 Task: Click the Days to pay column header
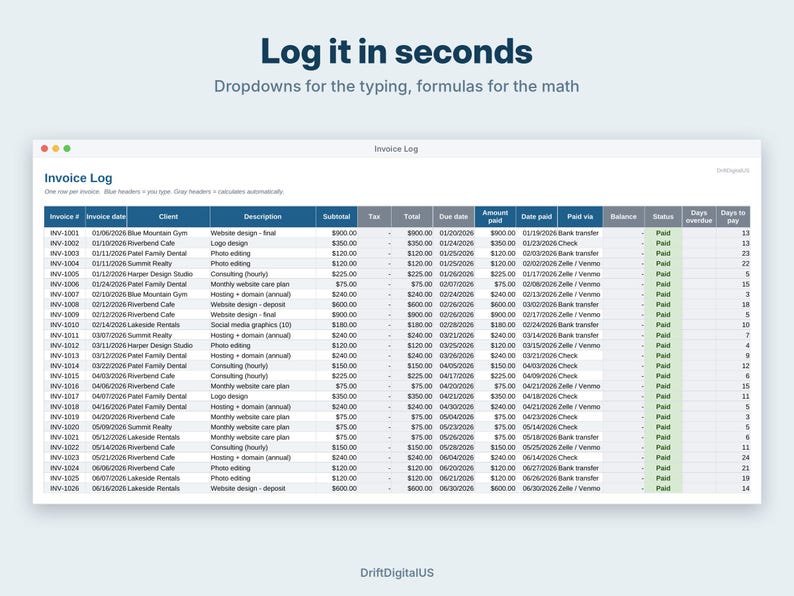point(733,217)
